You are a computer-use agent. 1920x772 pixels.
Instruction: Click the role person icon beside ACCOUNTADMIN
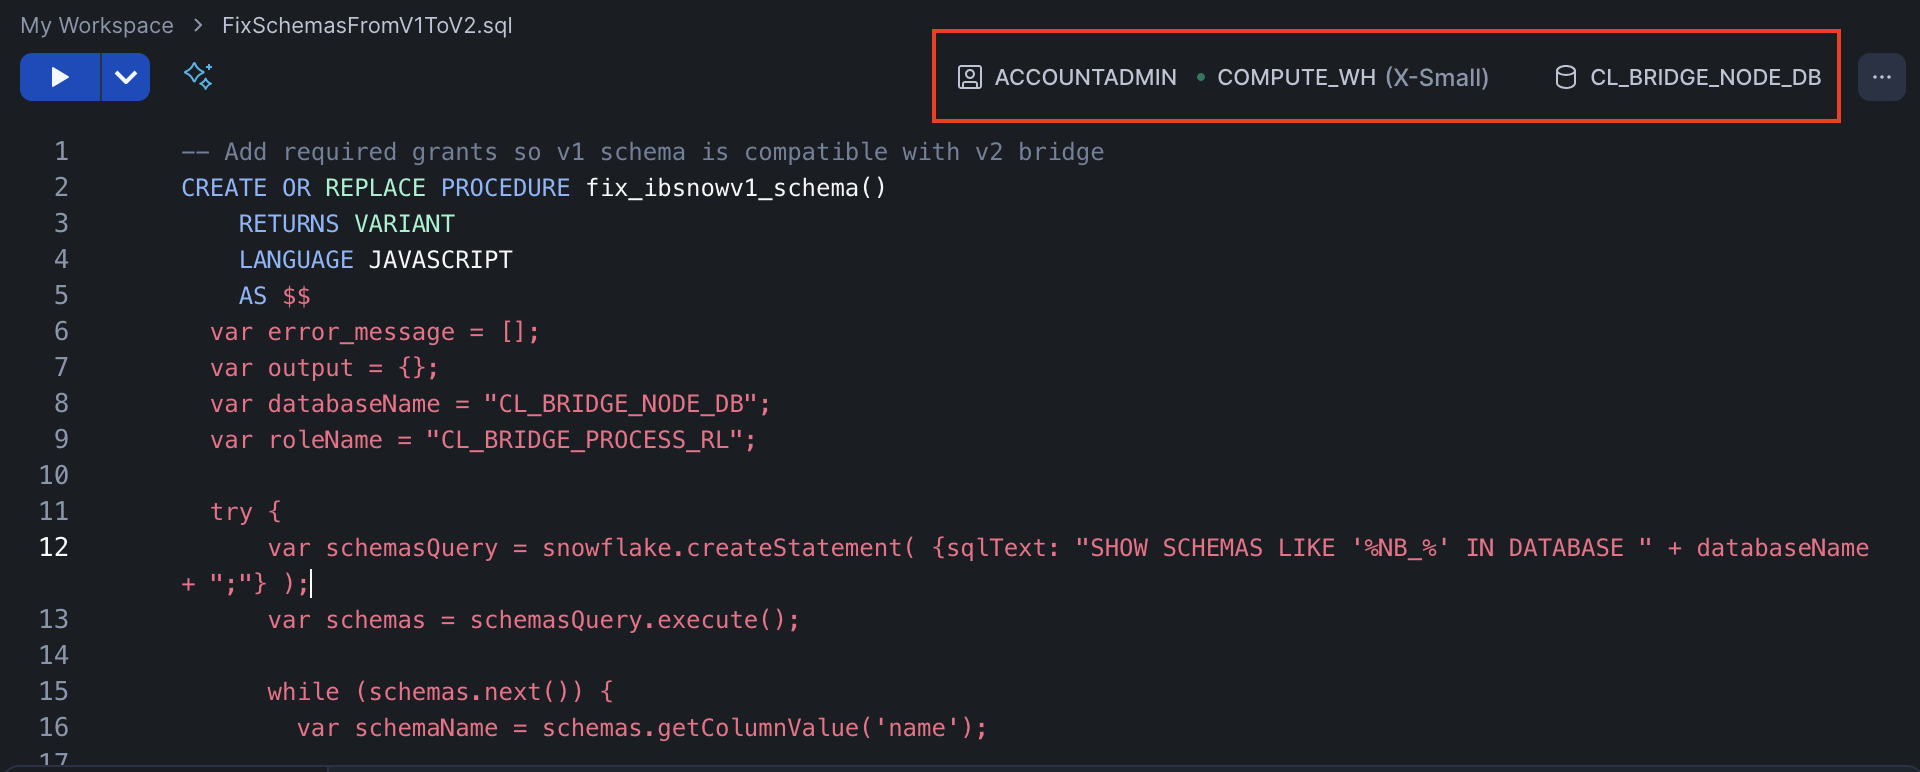969,77
